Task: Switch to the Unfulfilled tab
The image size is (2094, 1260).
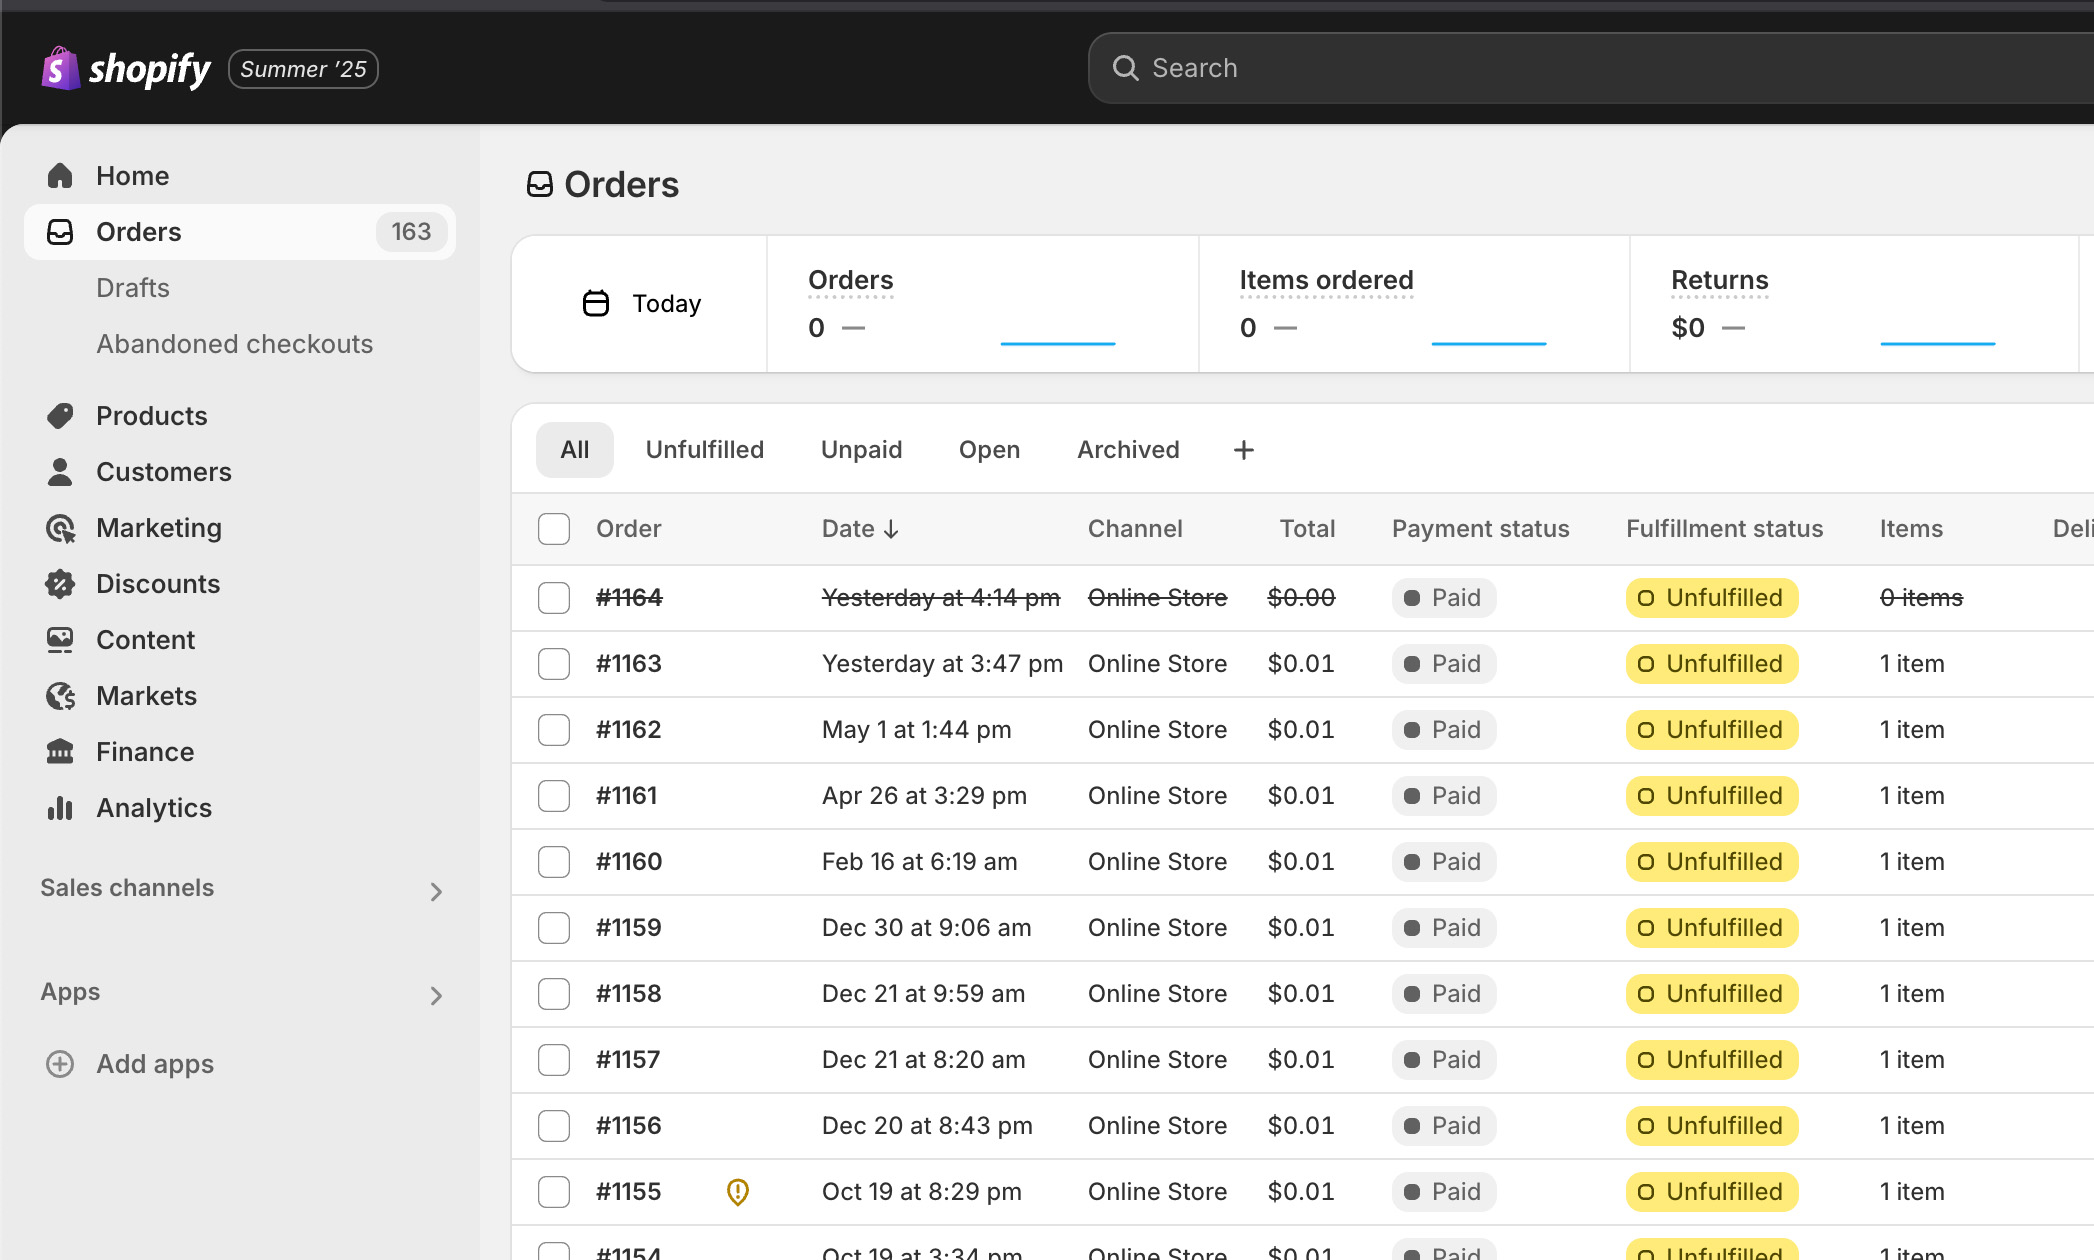Action: coord(705,450)
